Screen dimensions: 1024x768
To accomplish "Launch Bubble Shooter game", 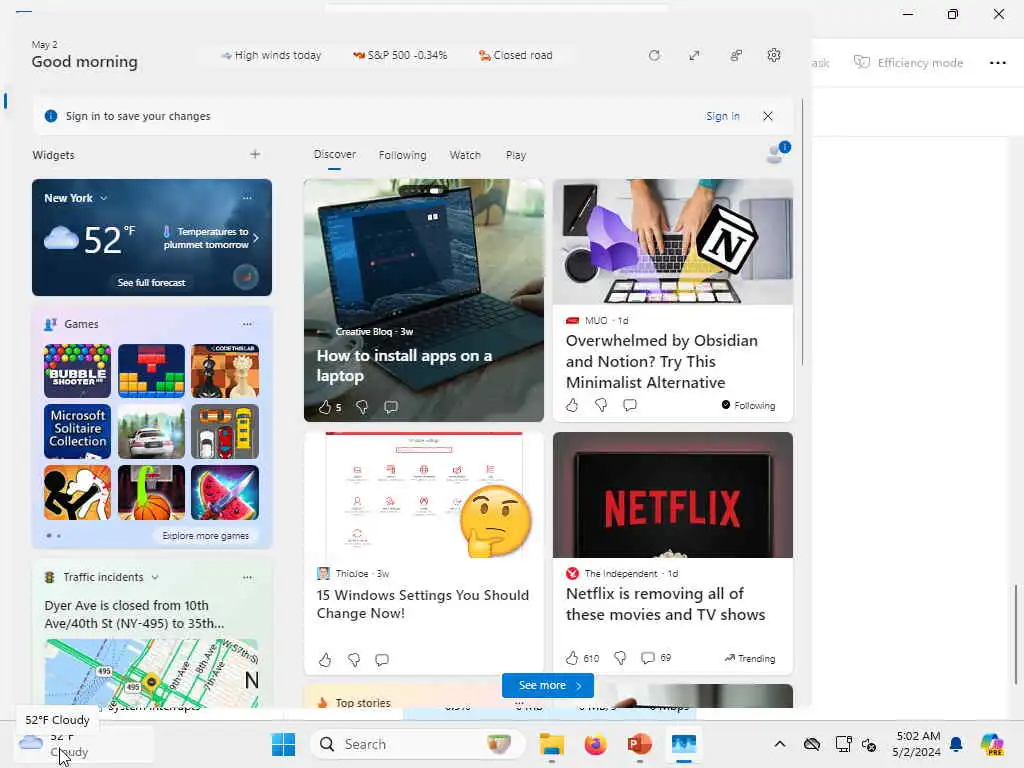I will pos(77,371).
